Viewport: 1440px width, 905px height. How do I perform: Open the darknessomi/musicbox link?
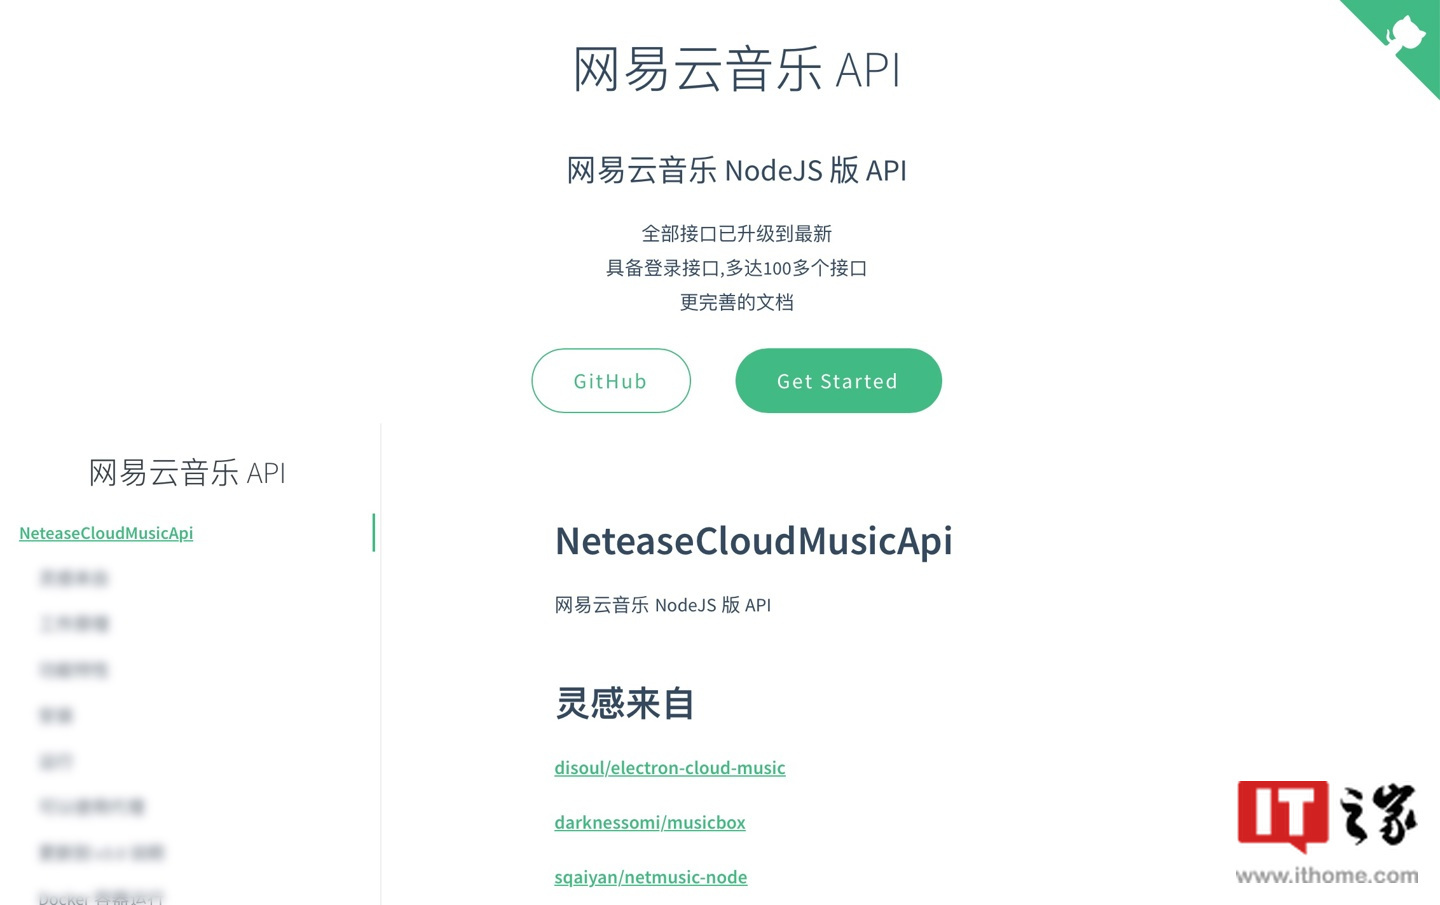[x=650, y=822]
